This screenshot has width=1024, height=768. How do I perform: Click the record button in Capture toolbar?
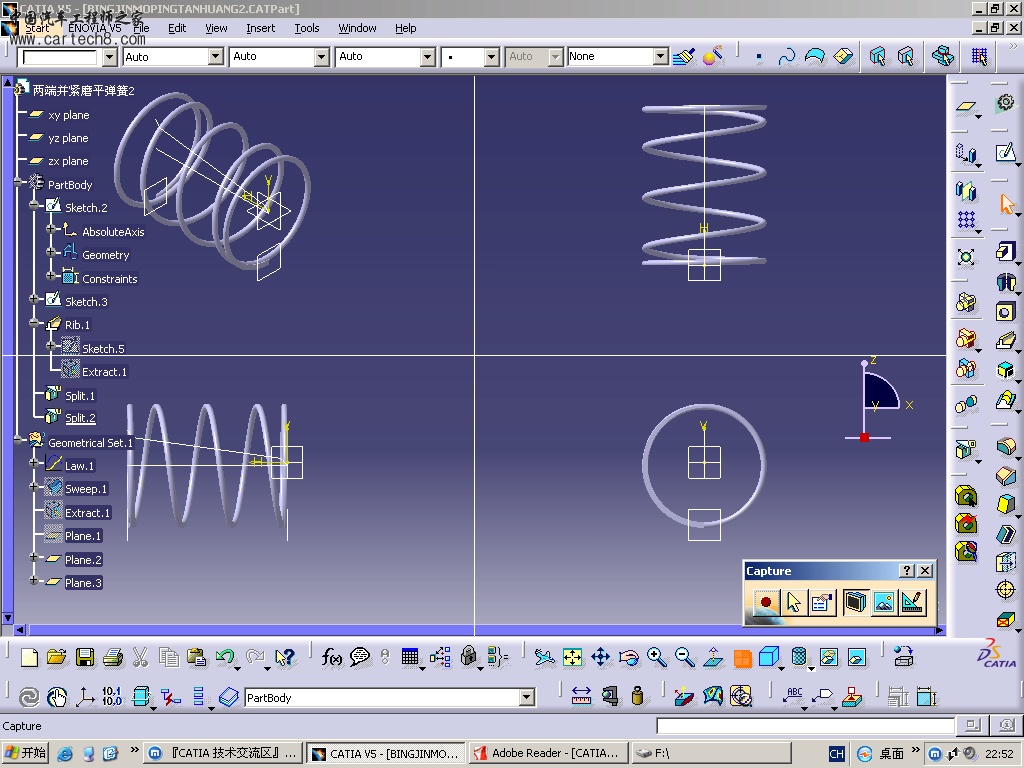[765, 601]
